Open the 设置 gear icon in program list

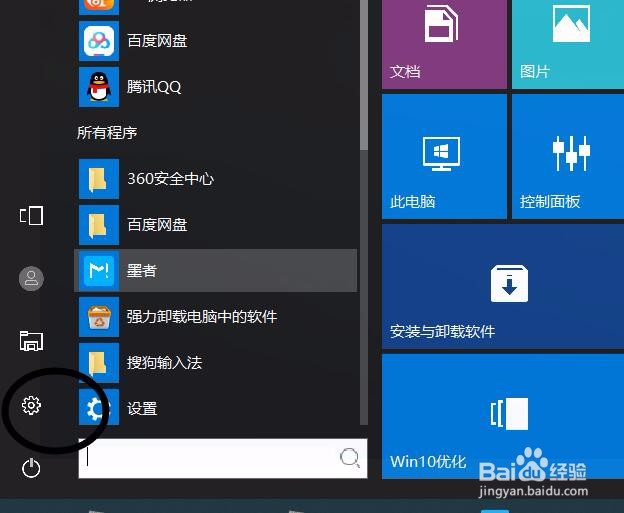click(x=99, y=408)
